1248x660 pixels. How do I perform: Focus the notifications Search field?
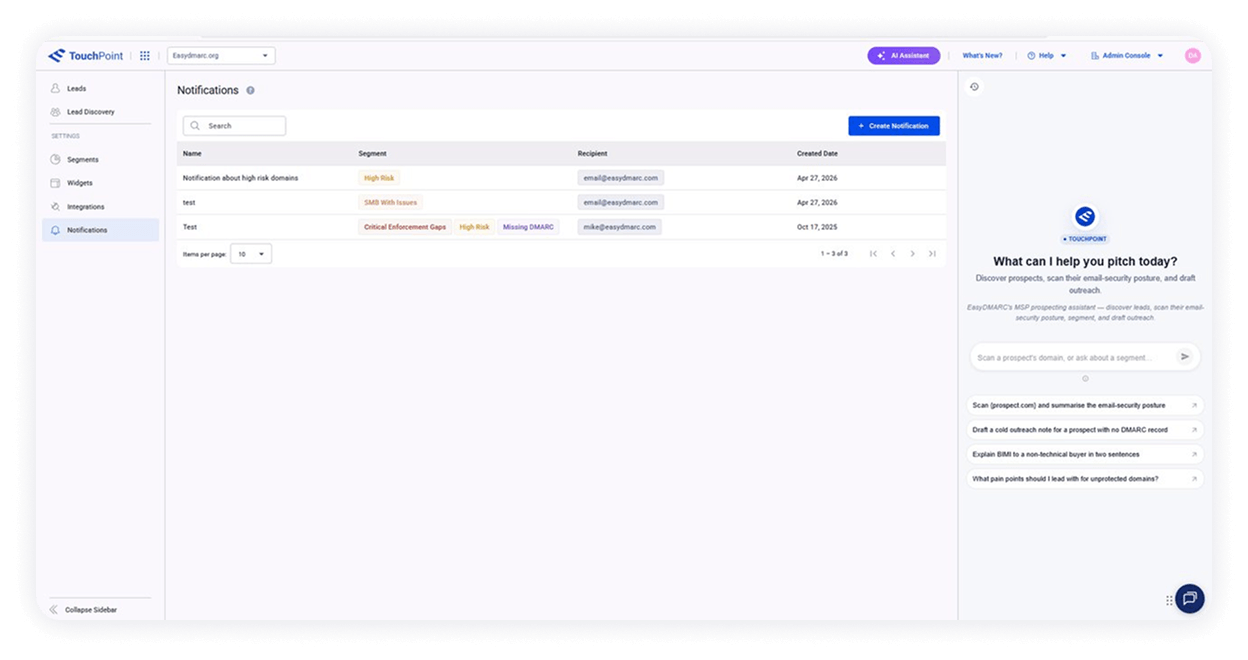234,126
